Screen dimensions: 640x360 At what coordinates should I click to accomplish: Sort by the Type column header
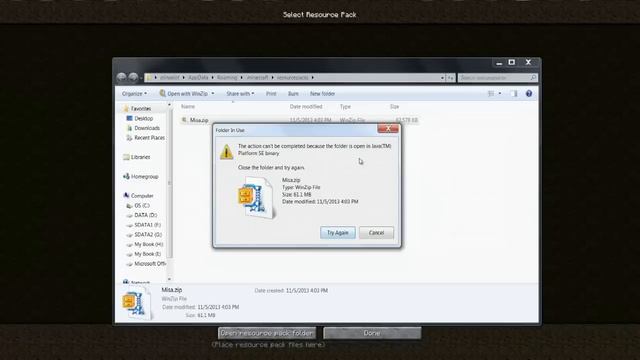coord(345,107)
